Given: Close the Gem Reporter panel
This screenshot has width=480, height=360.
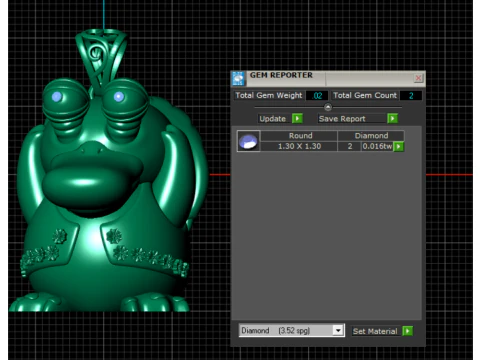Looking at the screenshot, I should (418, 78).
